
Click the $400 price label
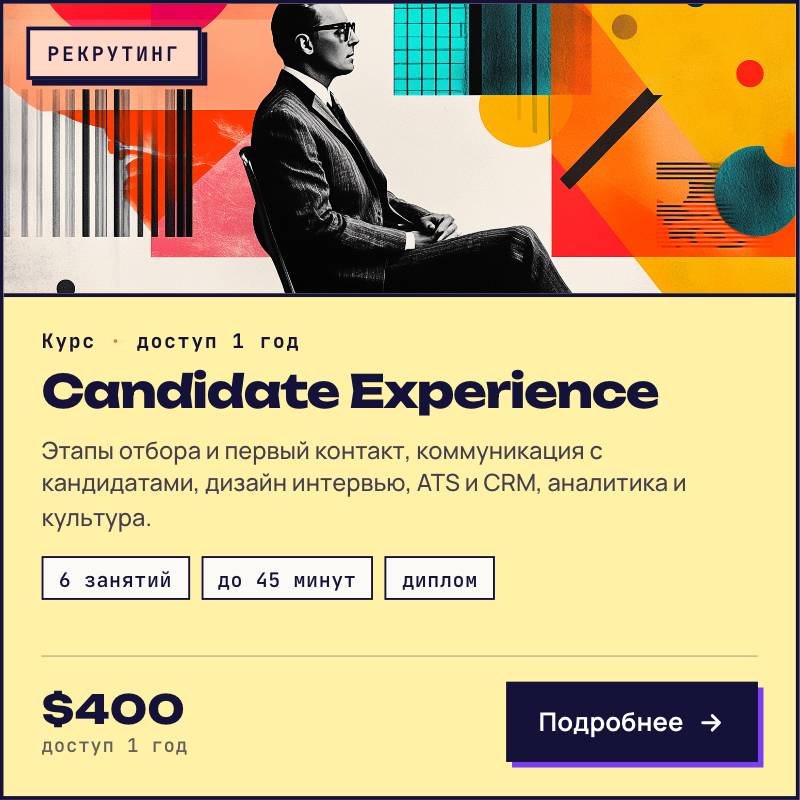click(113, 709)
